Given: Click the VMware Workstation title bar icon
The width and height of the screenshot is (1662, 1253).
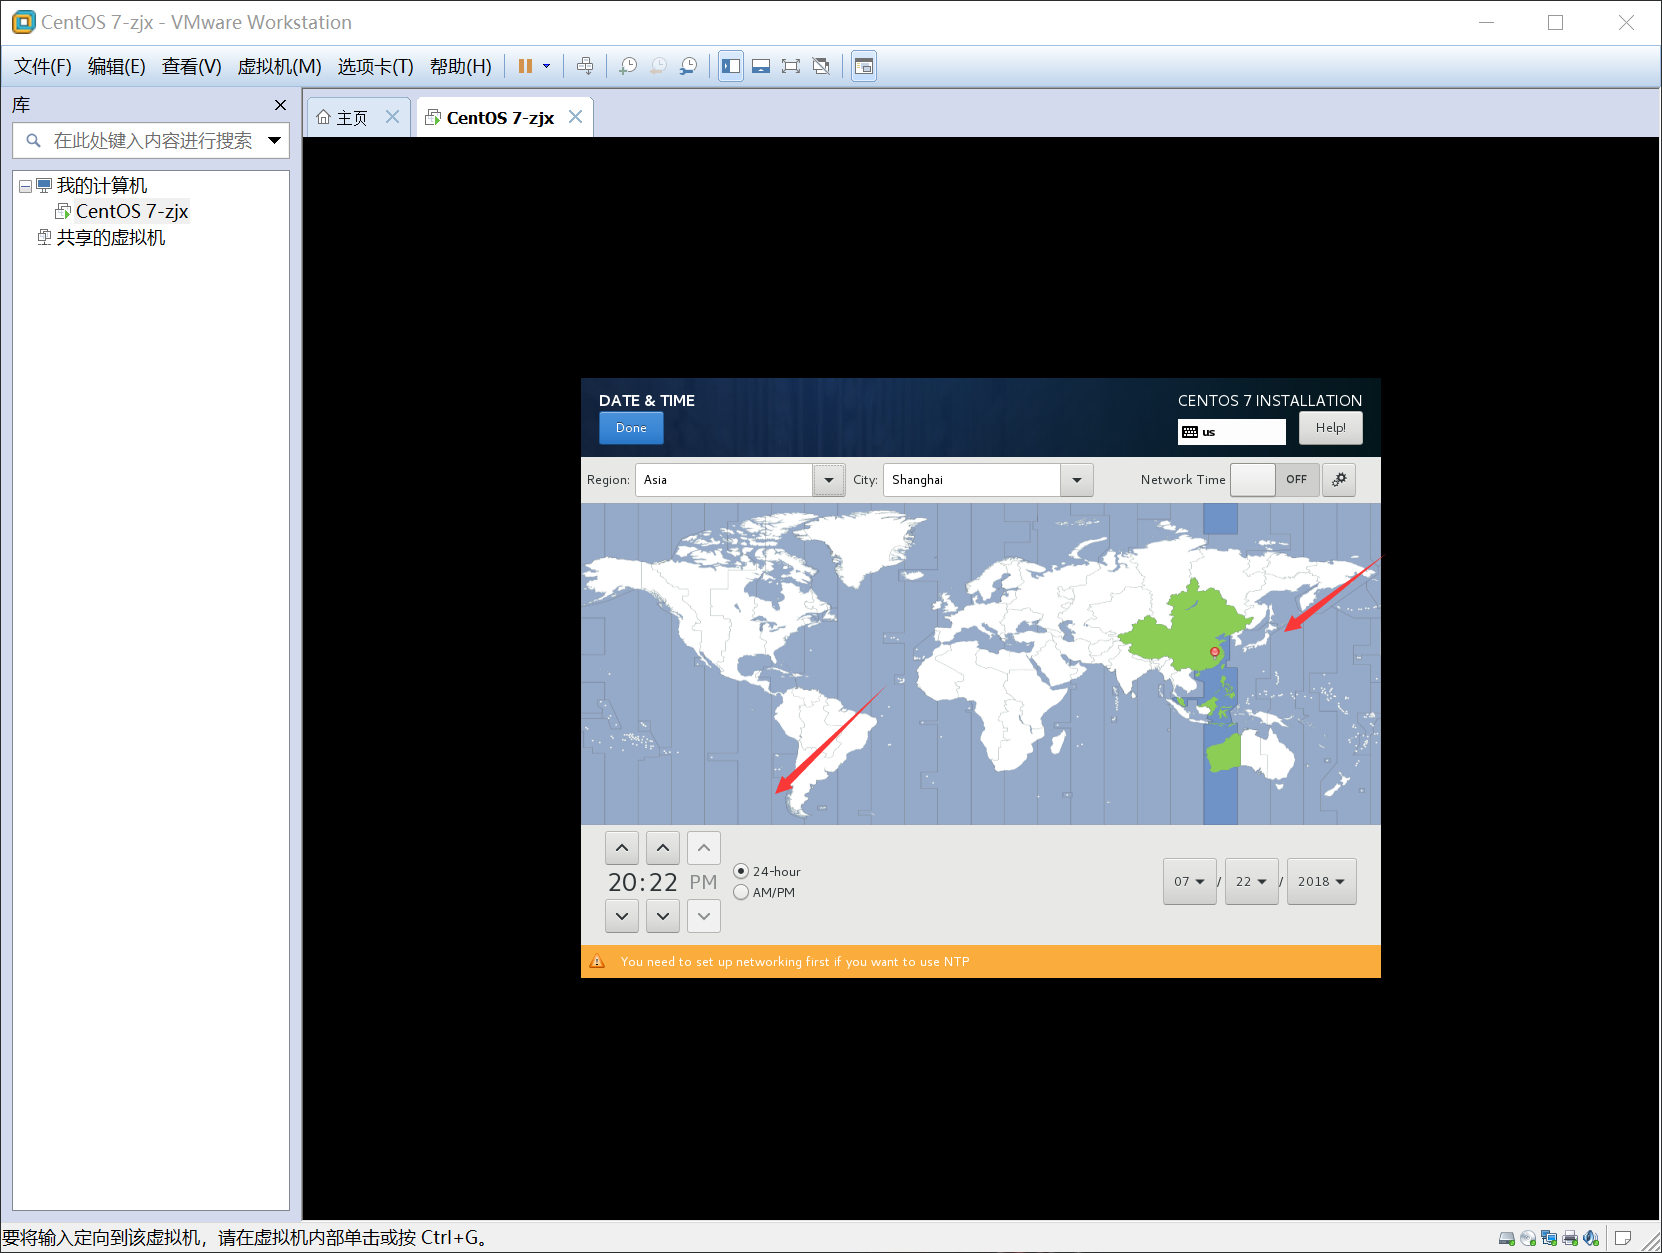Looking at the screenshot, I should coord(23,22).
